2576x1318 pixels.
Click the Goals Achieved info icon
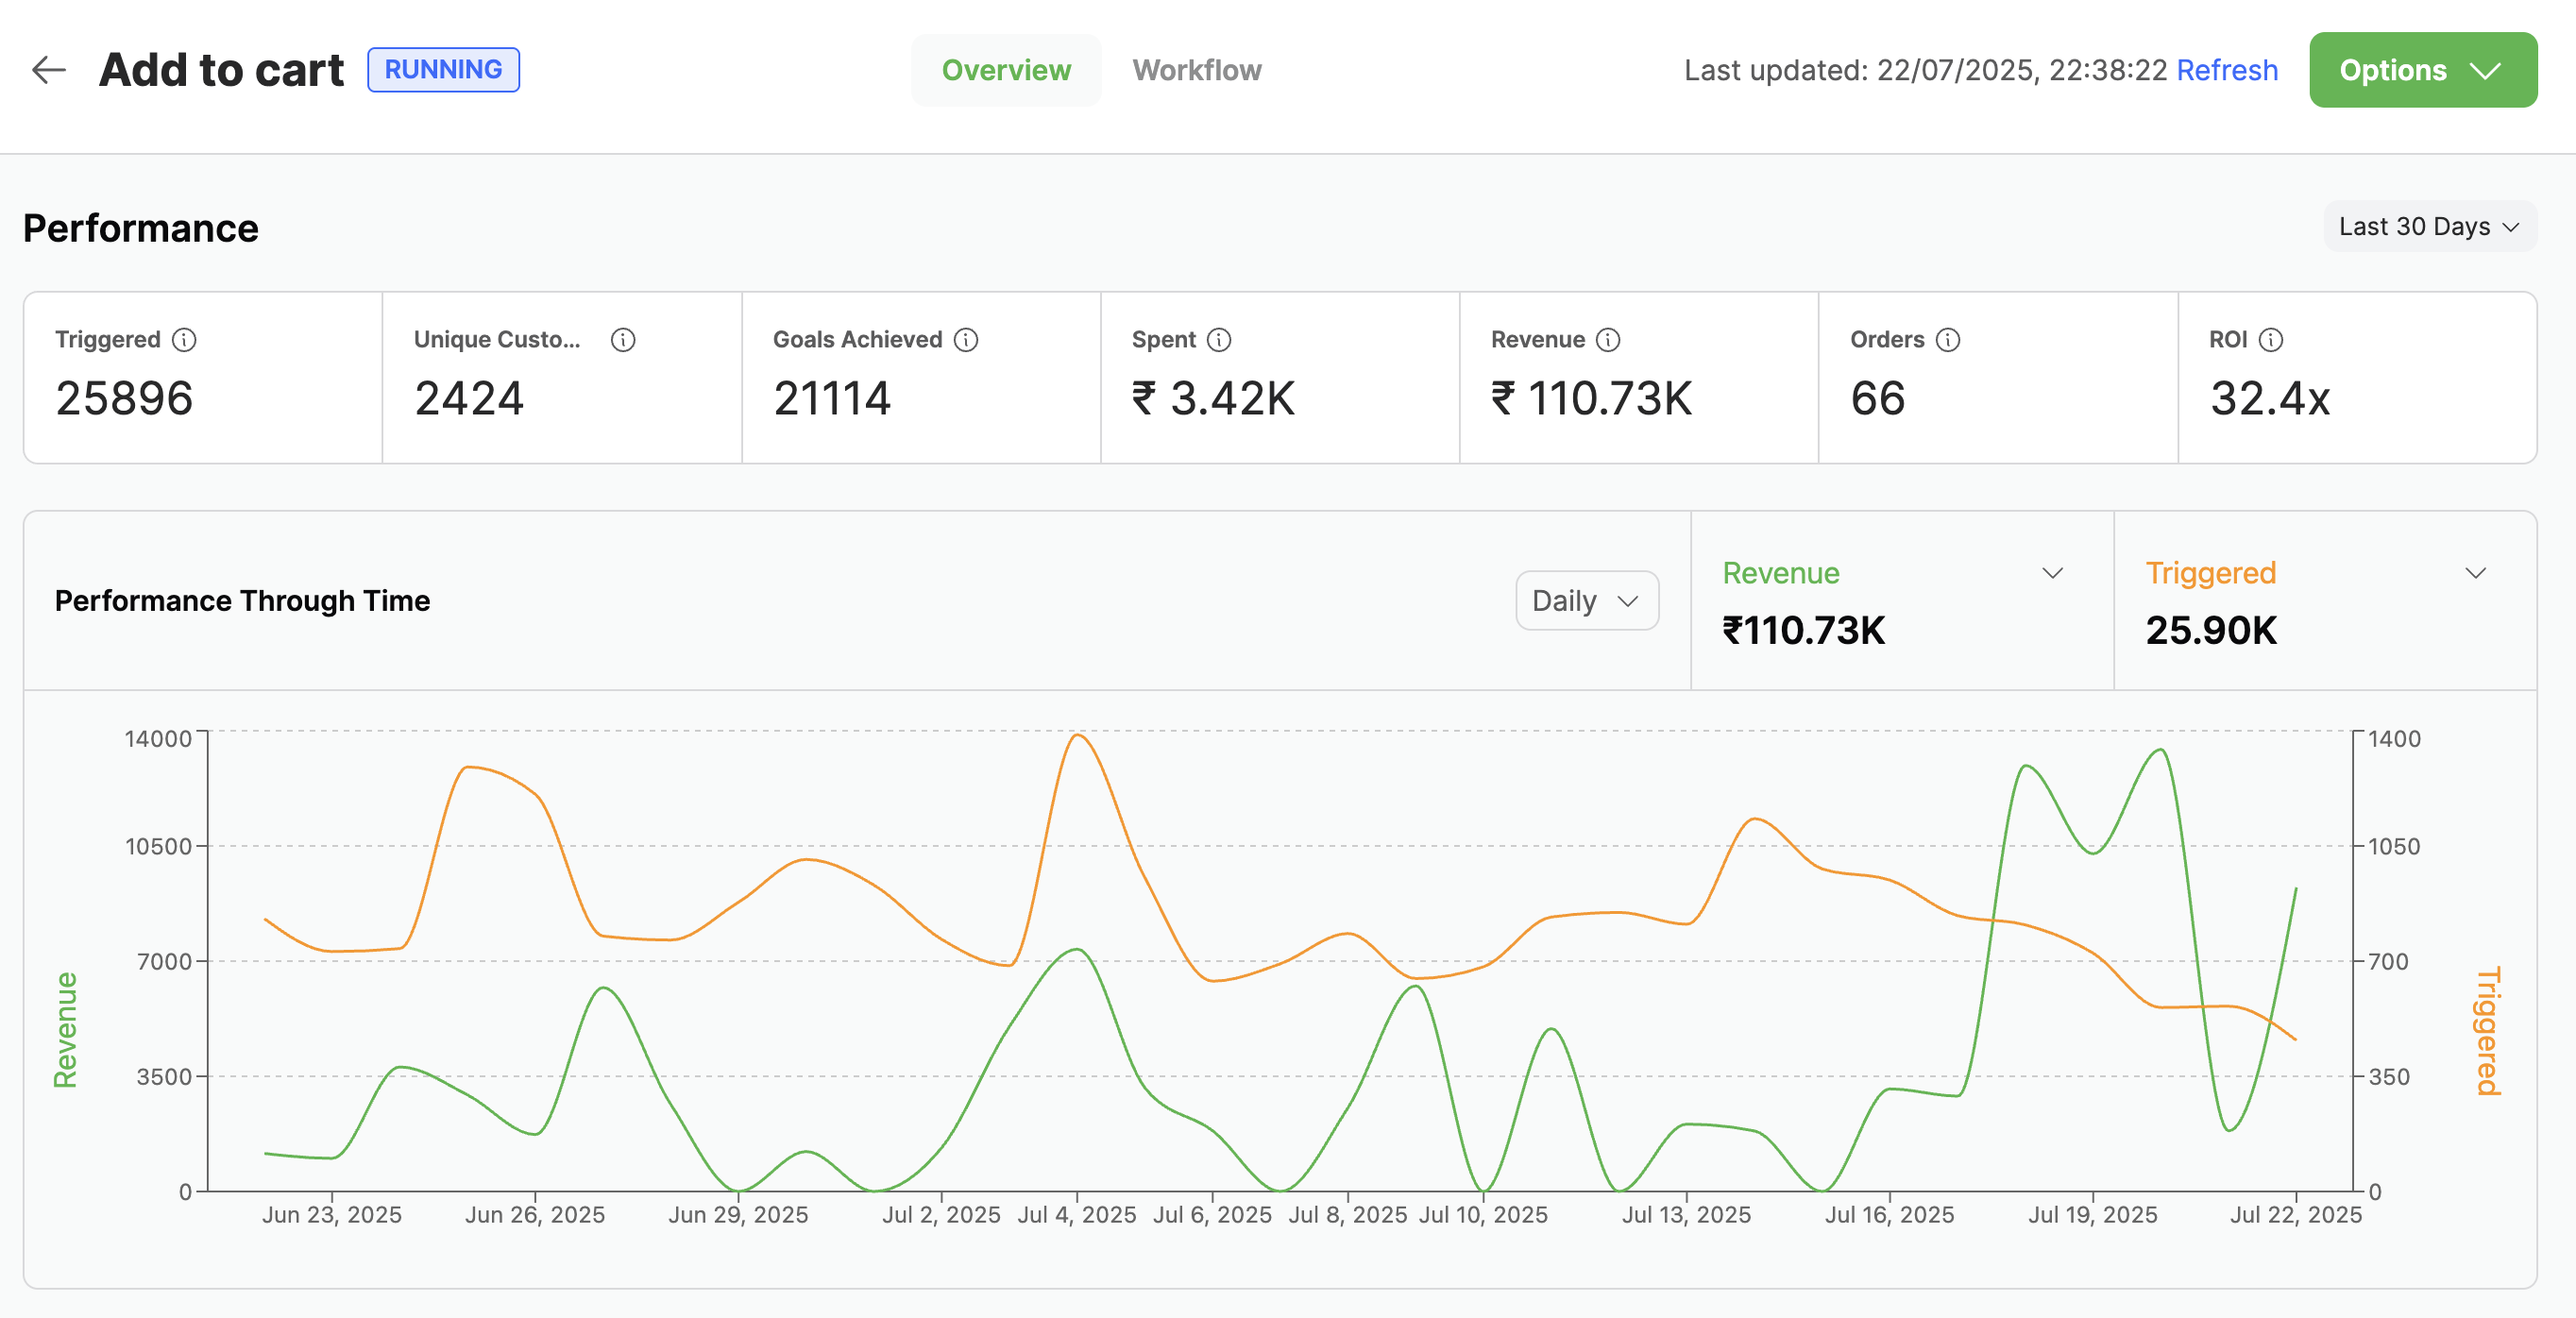click(x=966, y=340)
